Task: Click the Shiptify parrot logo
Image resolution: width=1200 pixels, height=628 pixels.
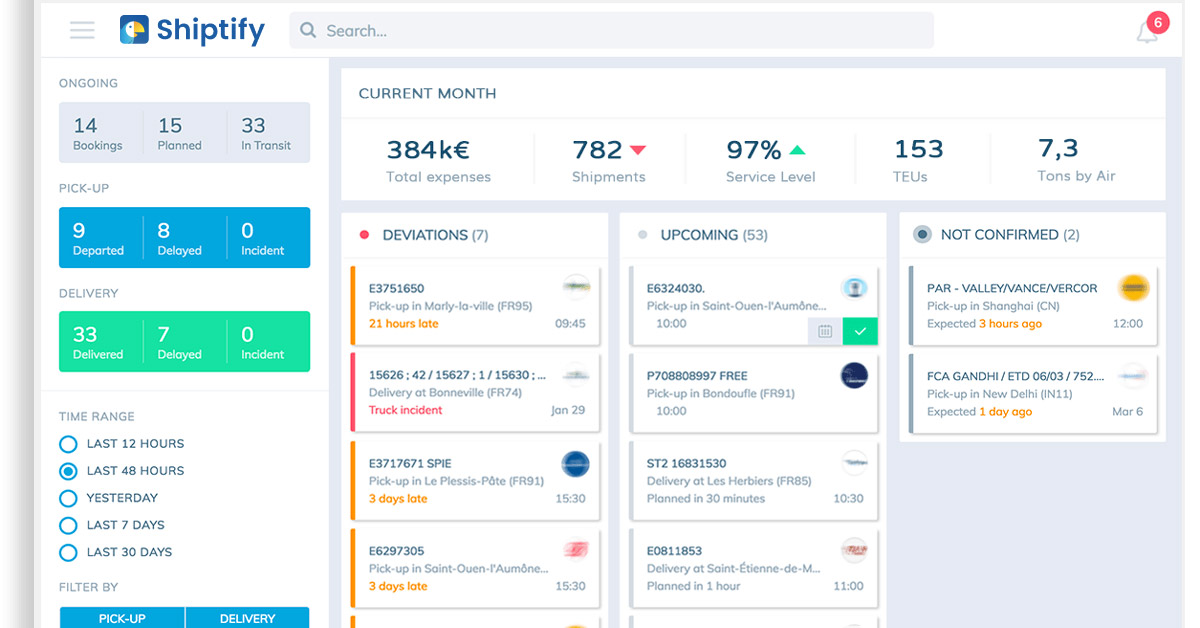Action: 134,30
